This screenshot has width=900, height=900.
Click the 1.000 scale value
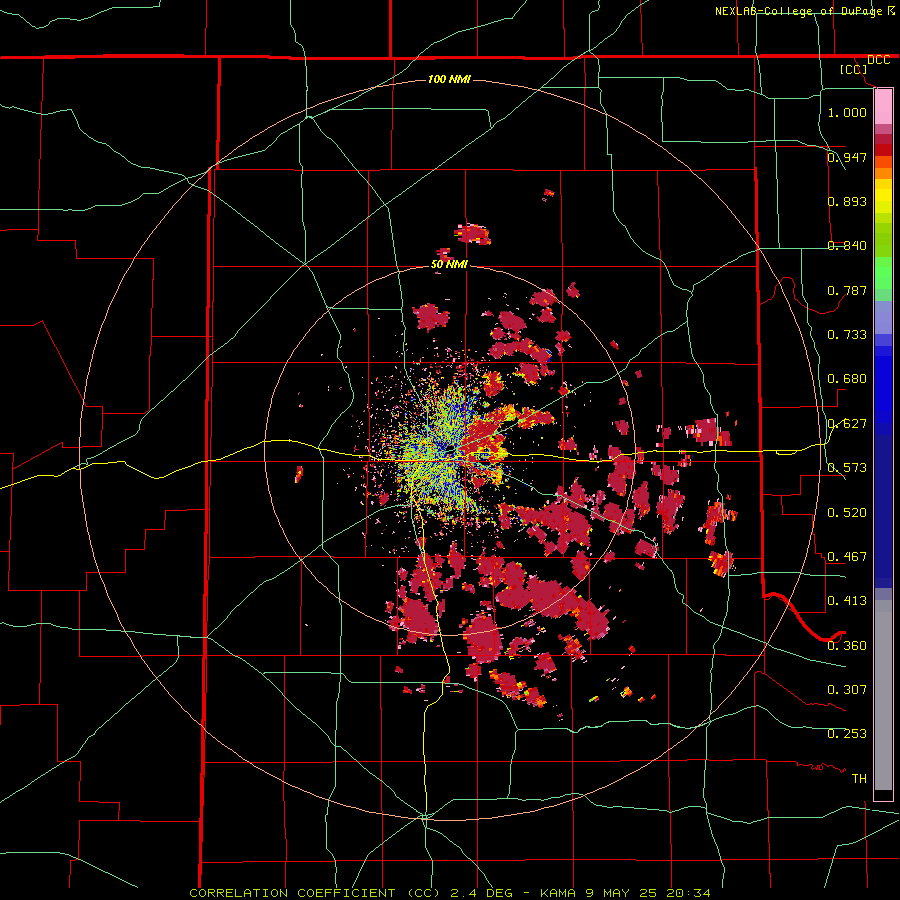point(847,112)
